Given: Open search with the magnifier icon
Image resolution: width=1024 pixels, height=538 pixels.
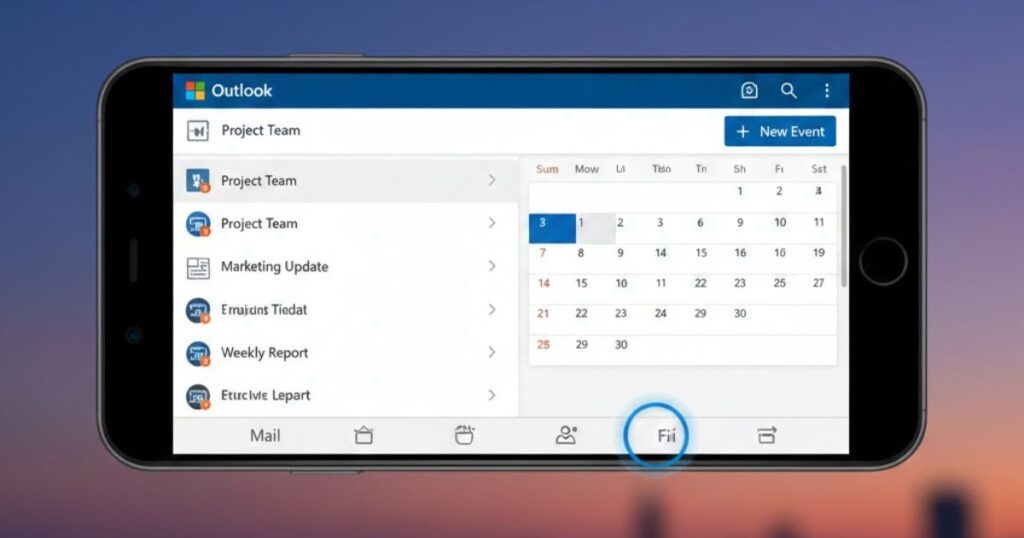Looking at the screenshot, I should coord(788,90).
